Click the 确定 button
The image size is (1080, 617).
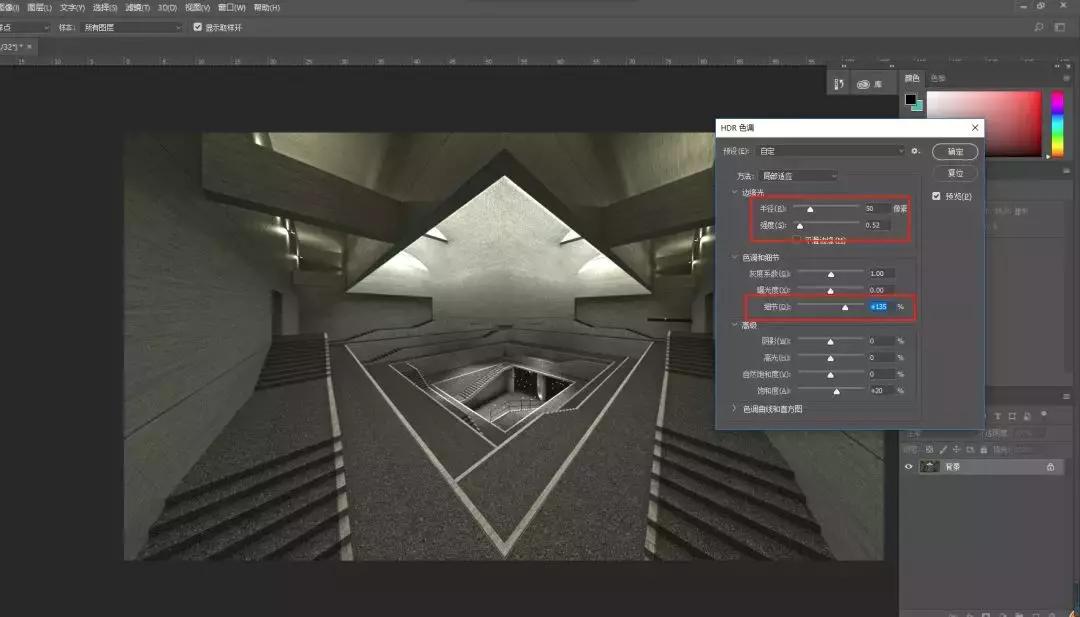(955, 151)
